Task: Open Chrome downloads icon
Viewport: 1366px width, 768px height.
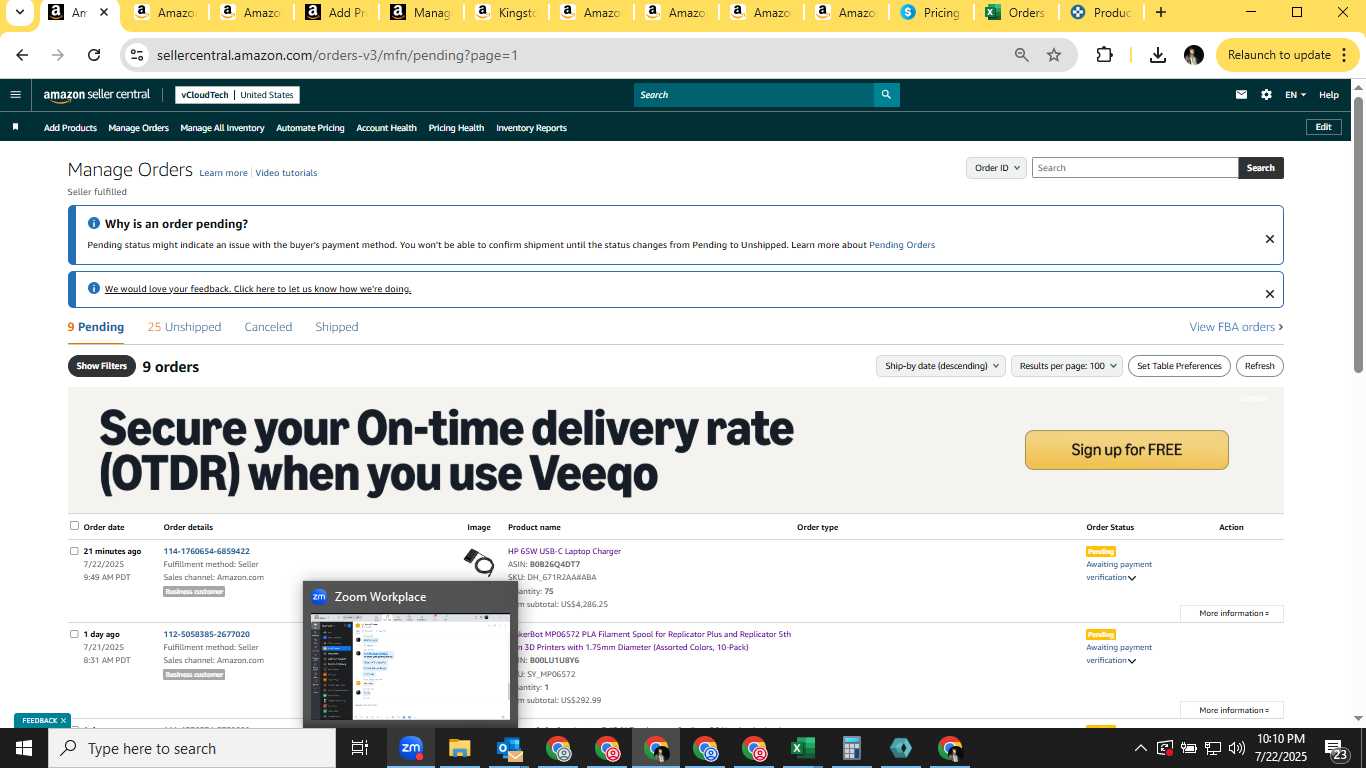Action: (x=1157, y=55)
